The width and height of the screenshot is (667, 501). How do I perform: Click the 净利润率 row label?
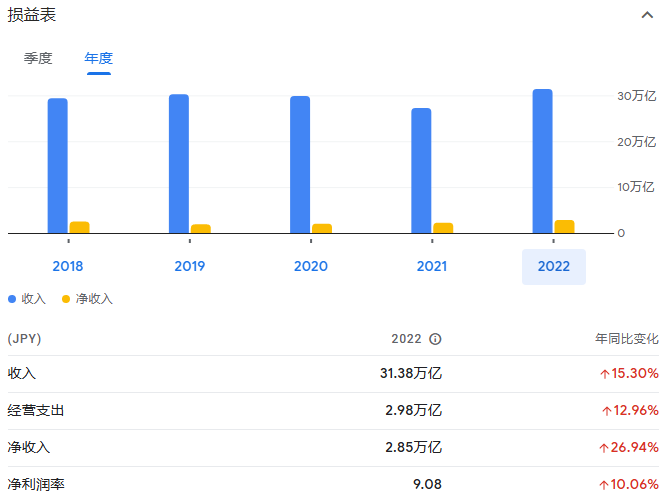pos(36,484)
